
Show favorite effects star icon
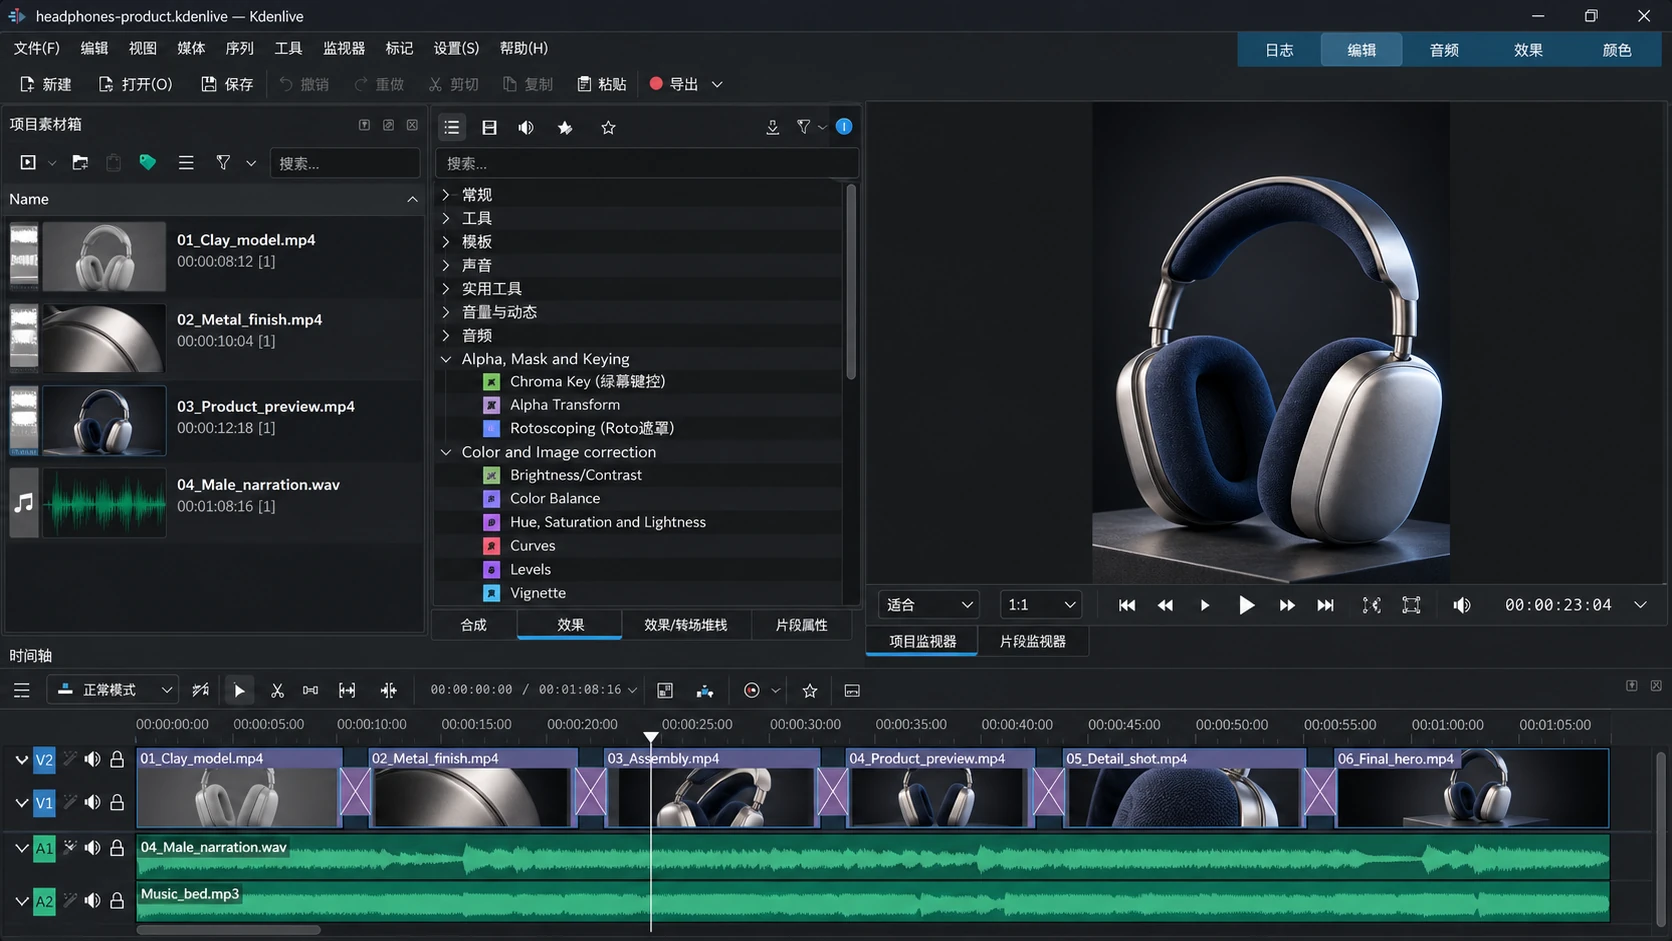coord(608,127)
